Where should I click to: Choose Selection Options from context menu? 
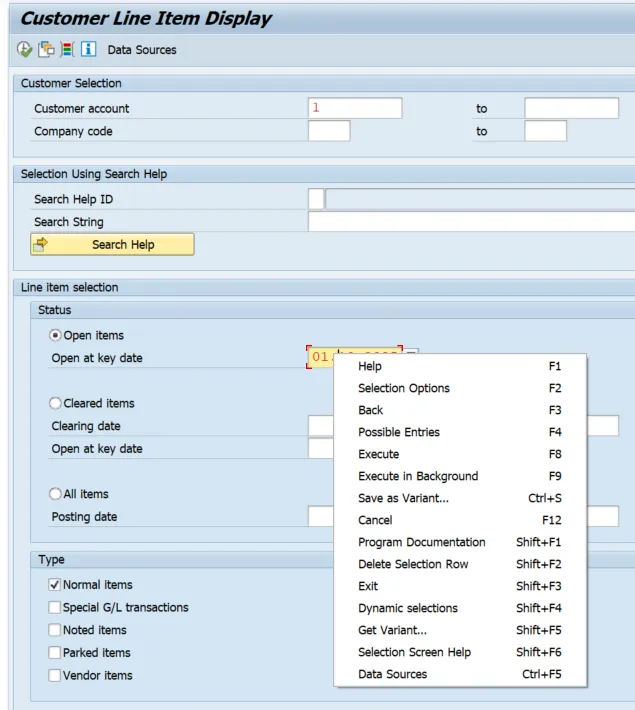tap(404, 388)
